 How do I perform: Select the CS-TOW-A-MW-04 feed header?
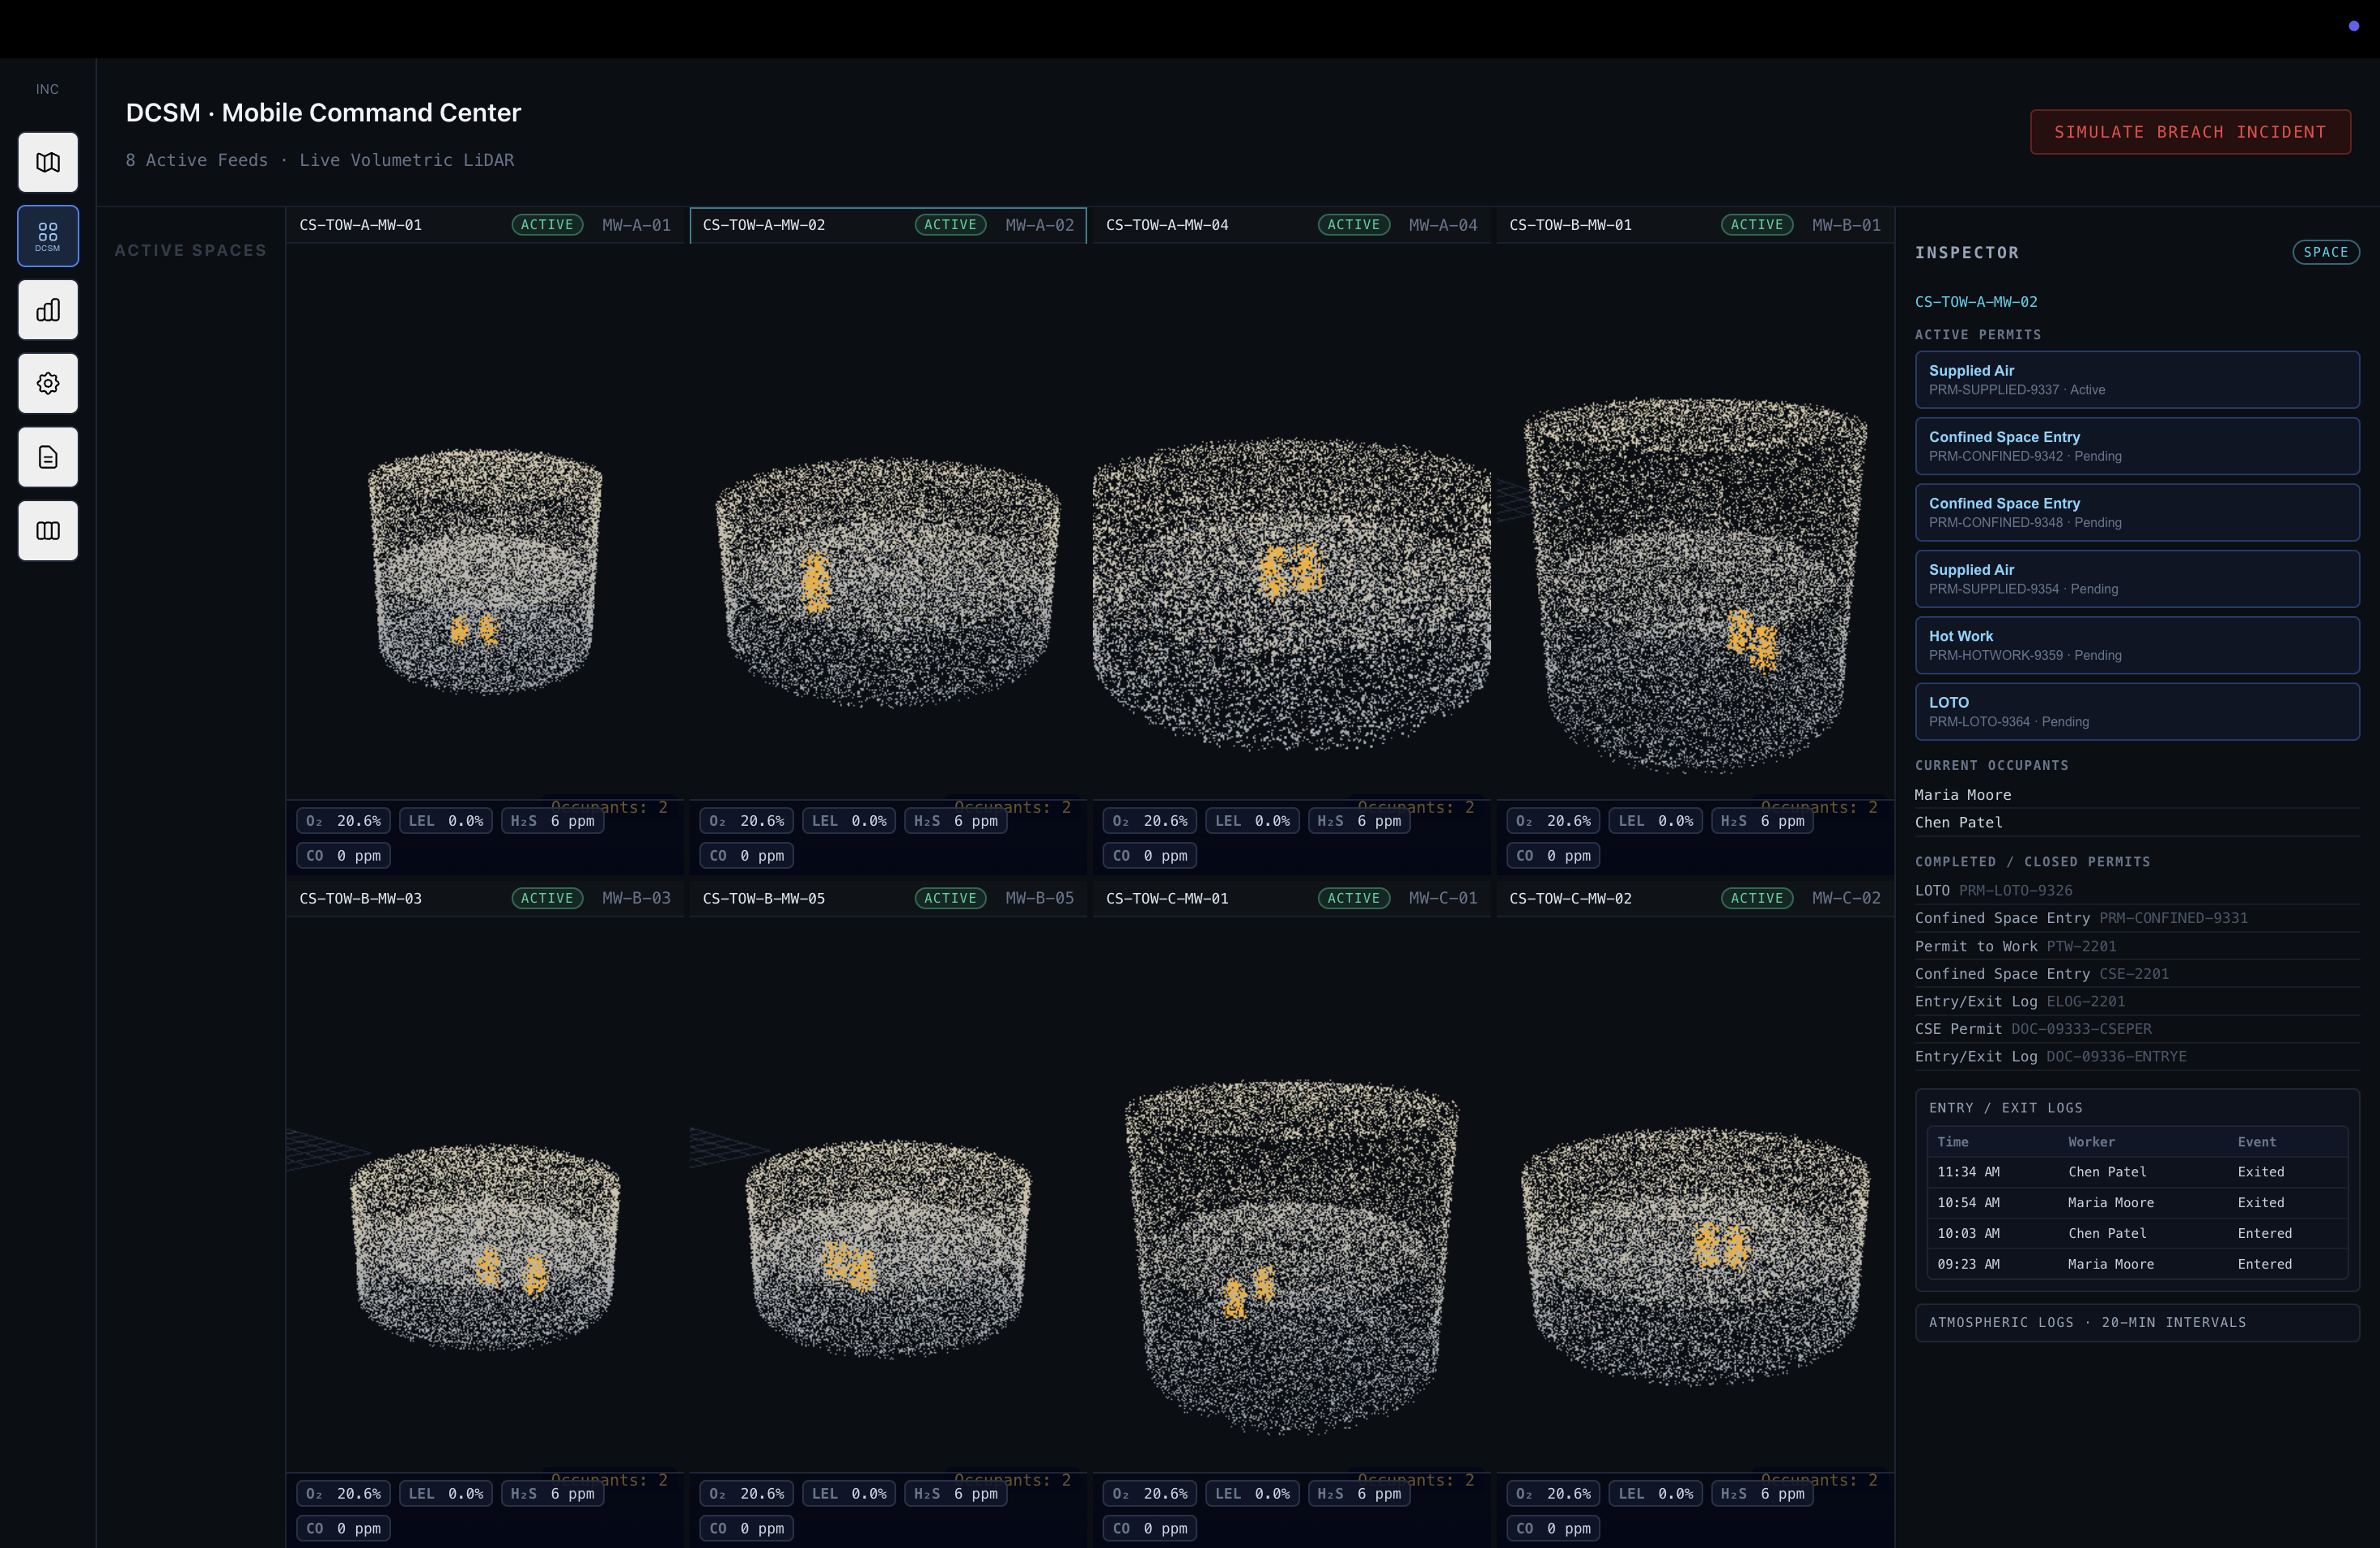click(x=1291, y=225)
